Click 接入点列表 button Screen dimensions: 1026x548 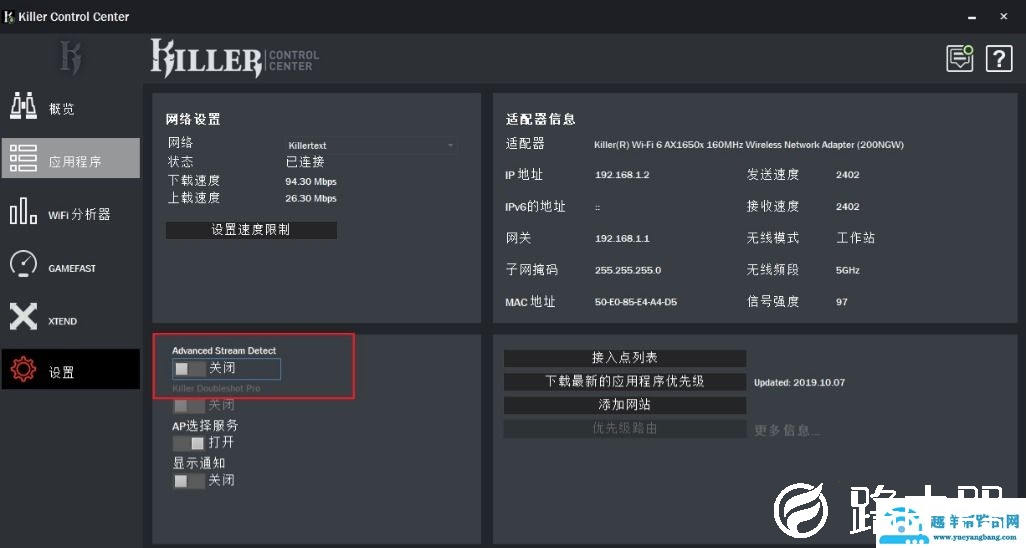pyautogui.click(x=625, y=357)
